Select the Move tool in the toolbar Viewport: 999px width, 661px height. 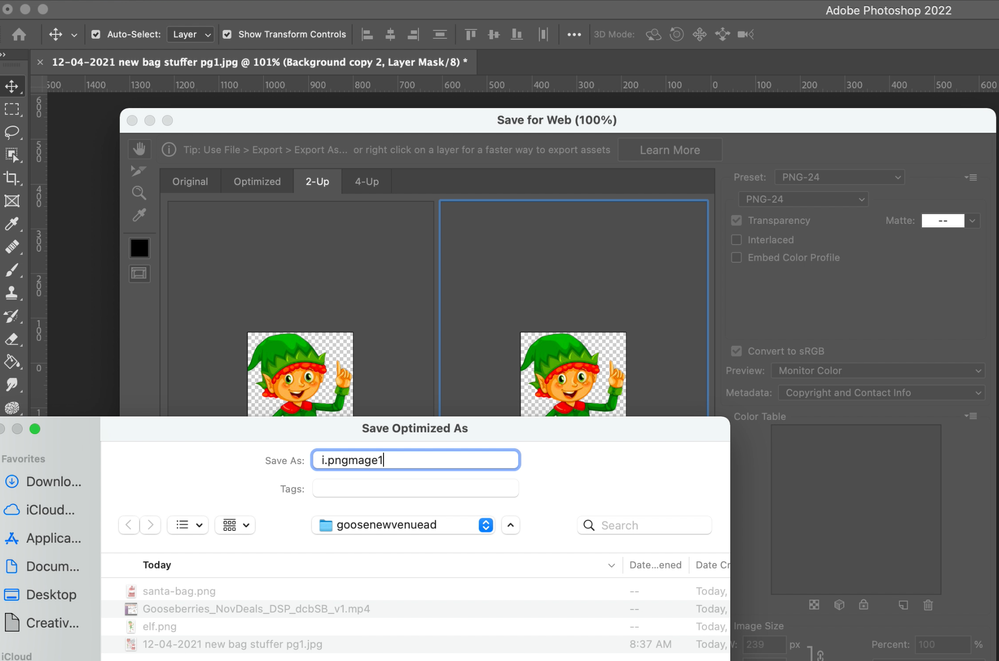click(12, 87)
